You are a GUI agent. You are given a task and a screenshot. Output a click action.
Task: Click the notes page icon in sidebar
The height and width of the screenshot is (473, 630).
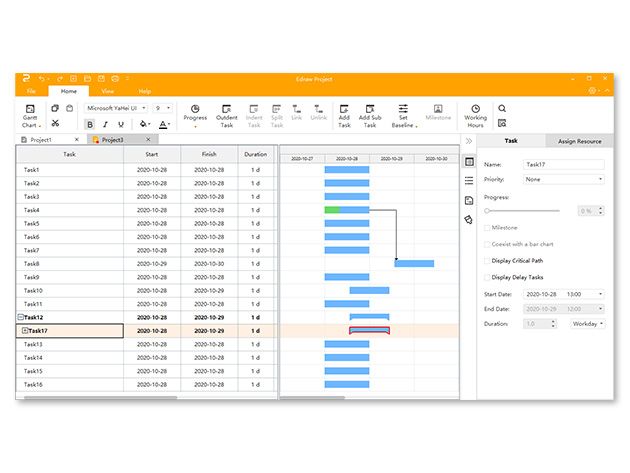coord(469,201)
